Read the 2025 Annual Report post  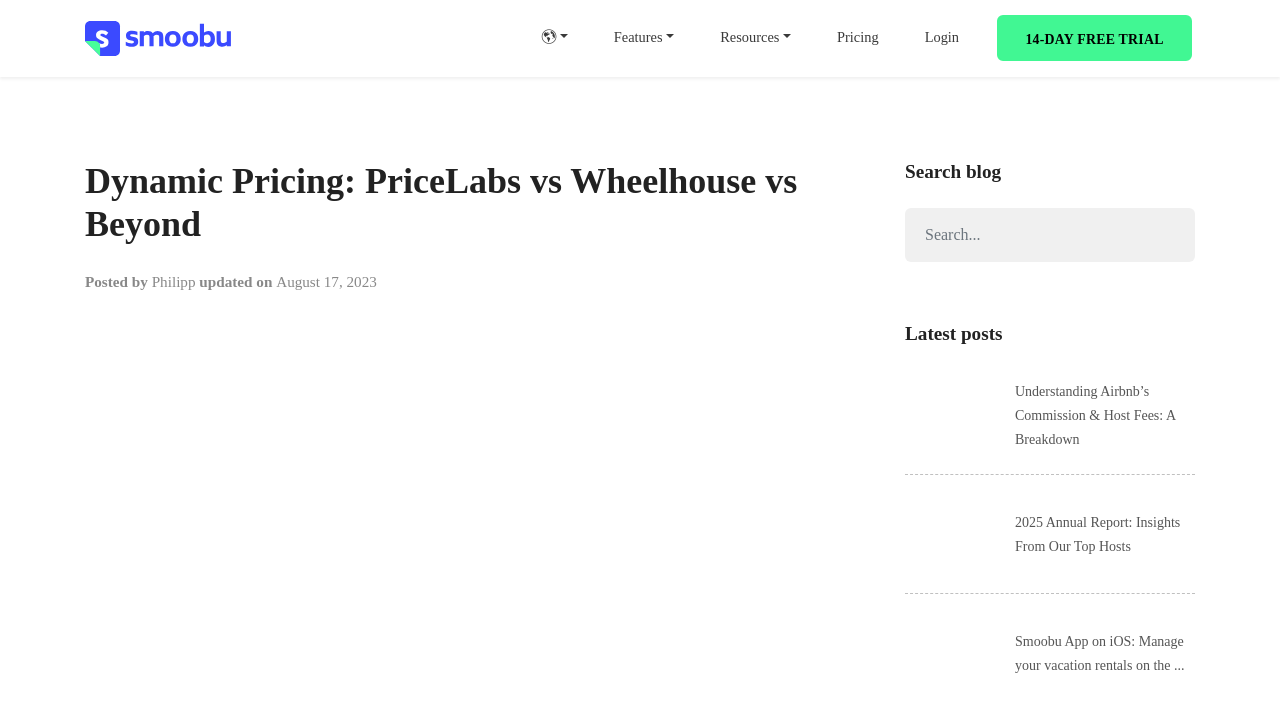1097,534
